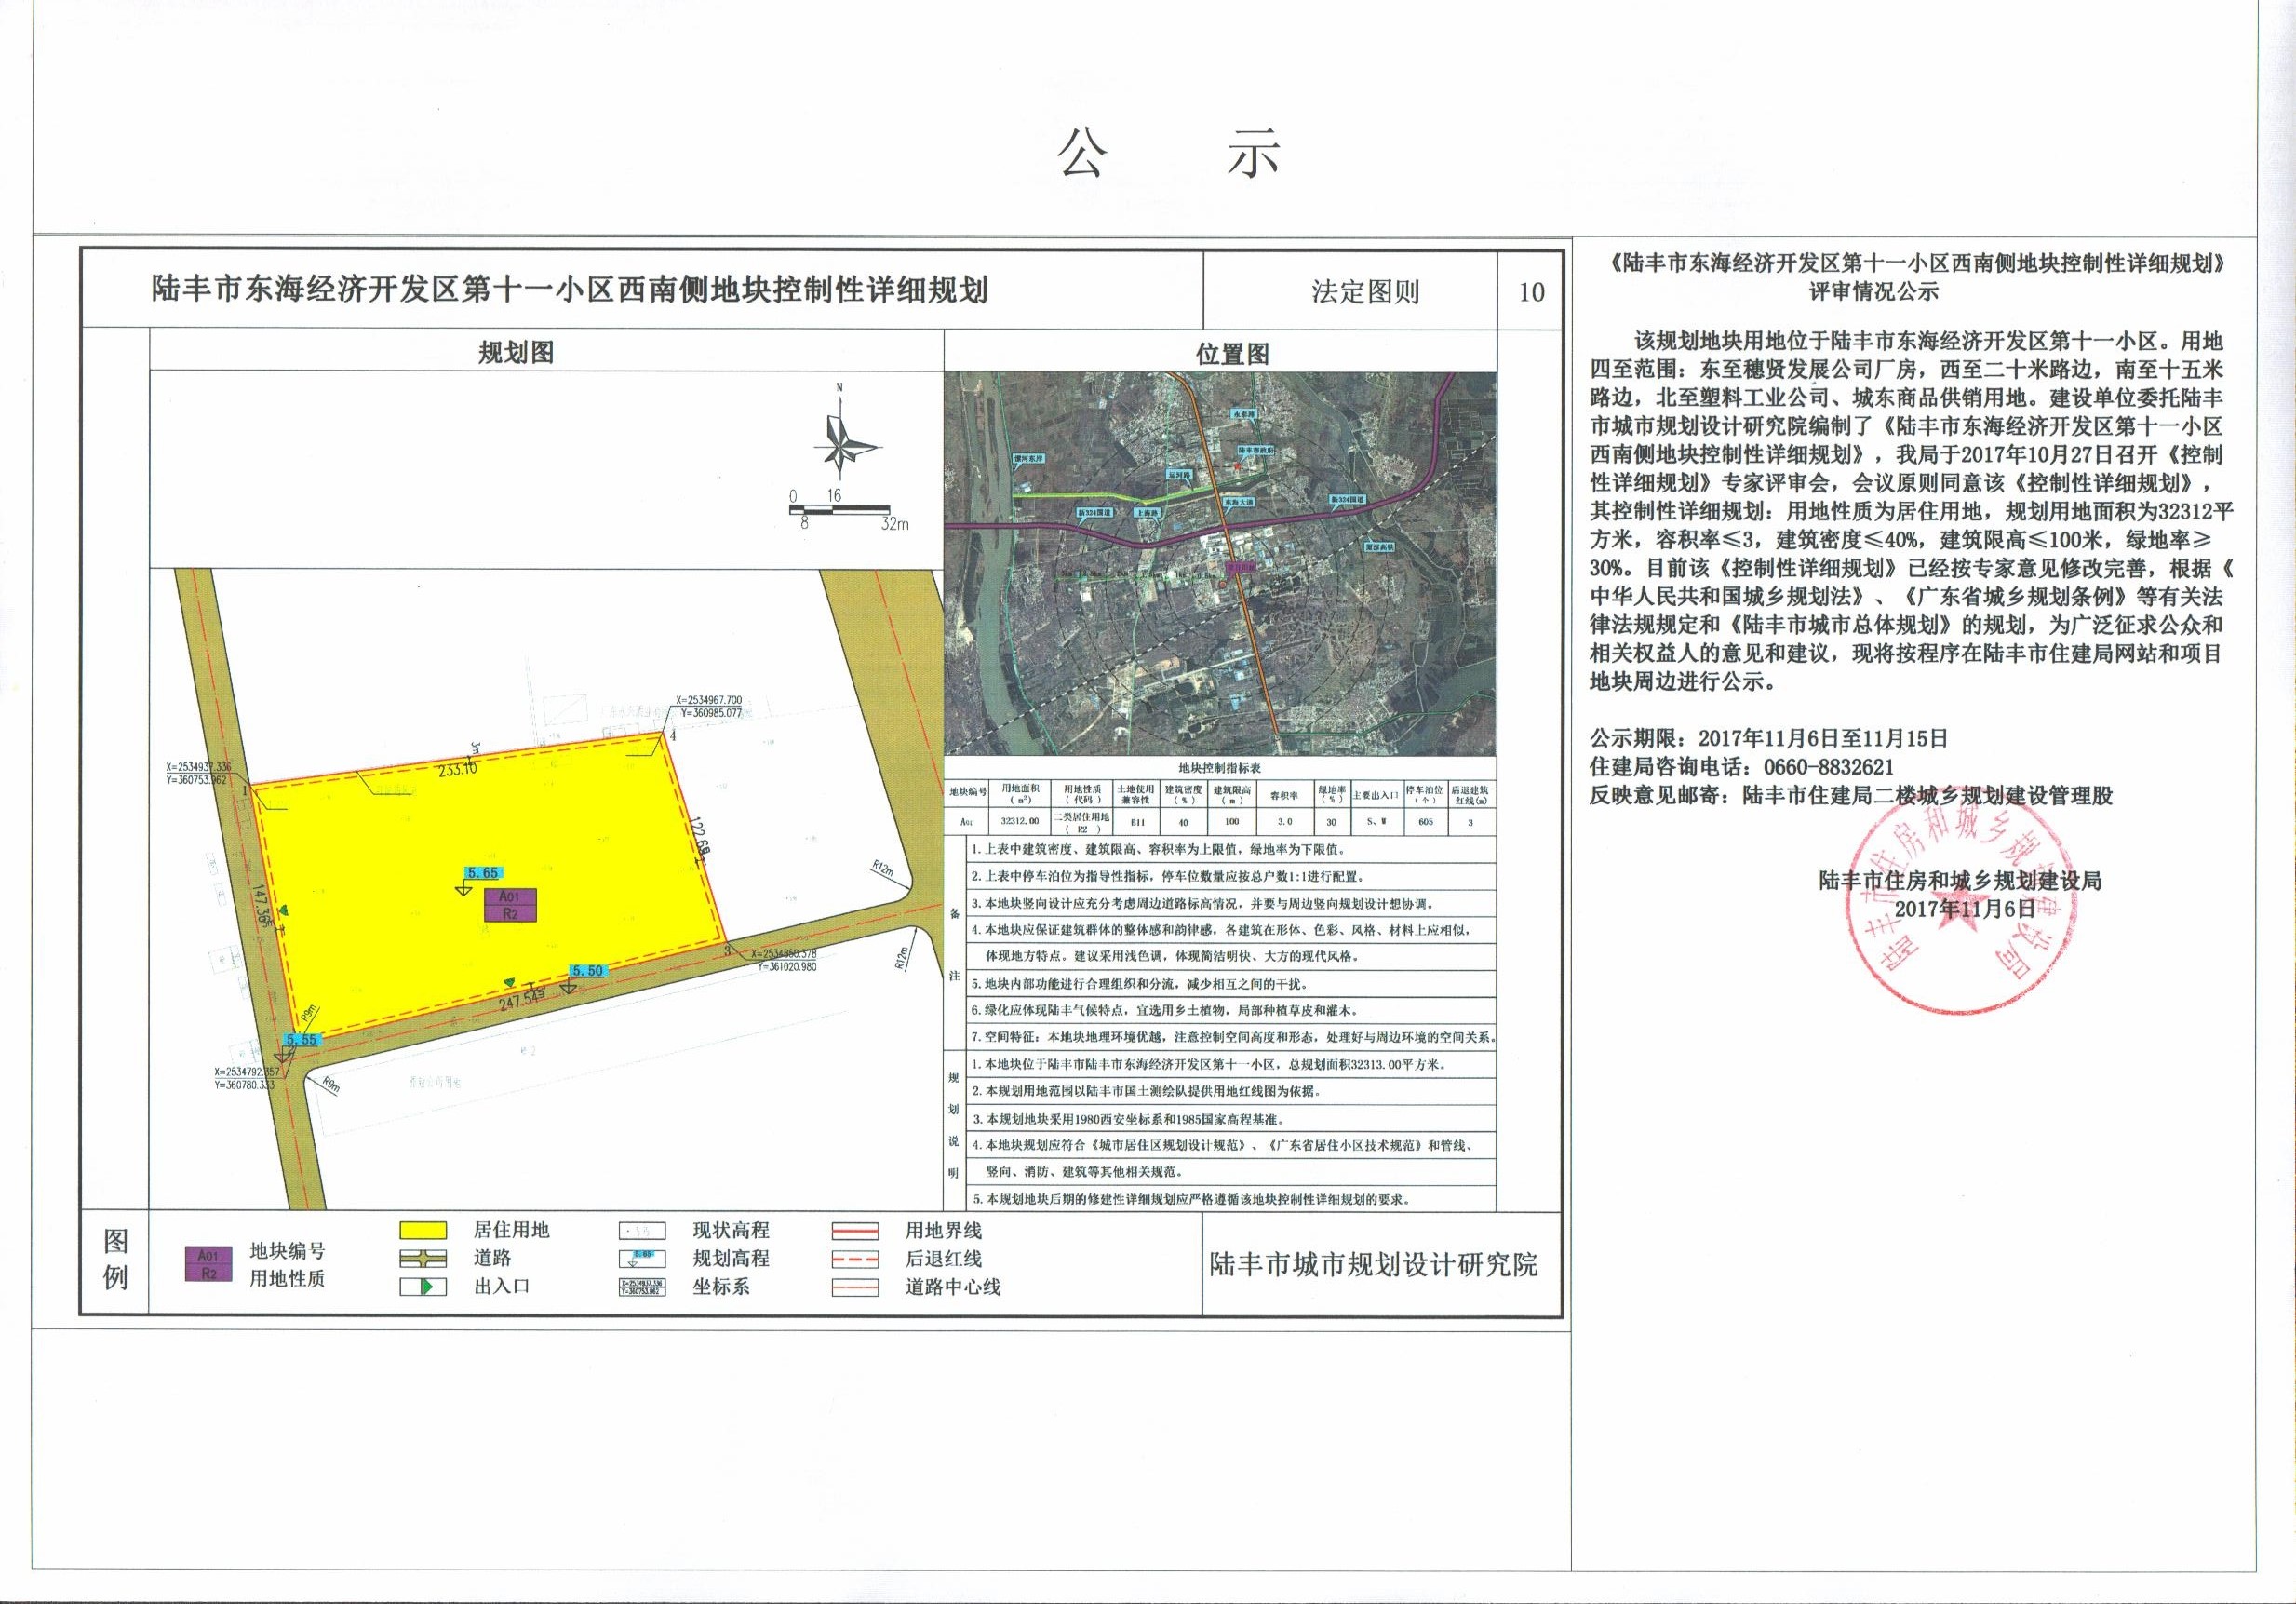Click coordinate label Y=361020.980 at corner 3

[787, 967]
